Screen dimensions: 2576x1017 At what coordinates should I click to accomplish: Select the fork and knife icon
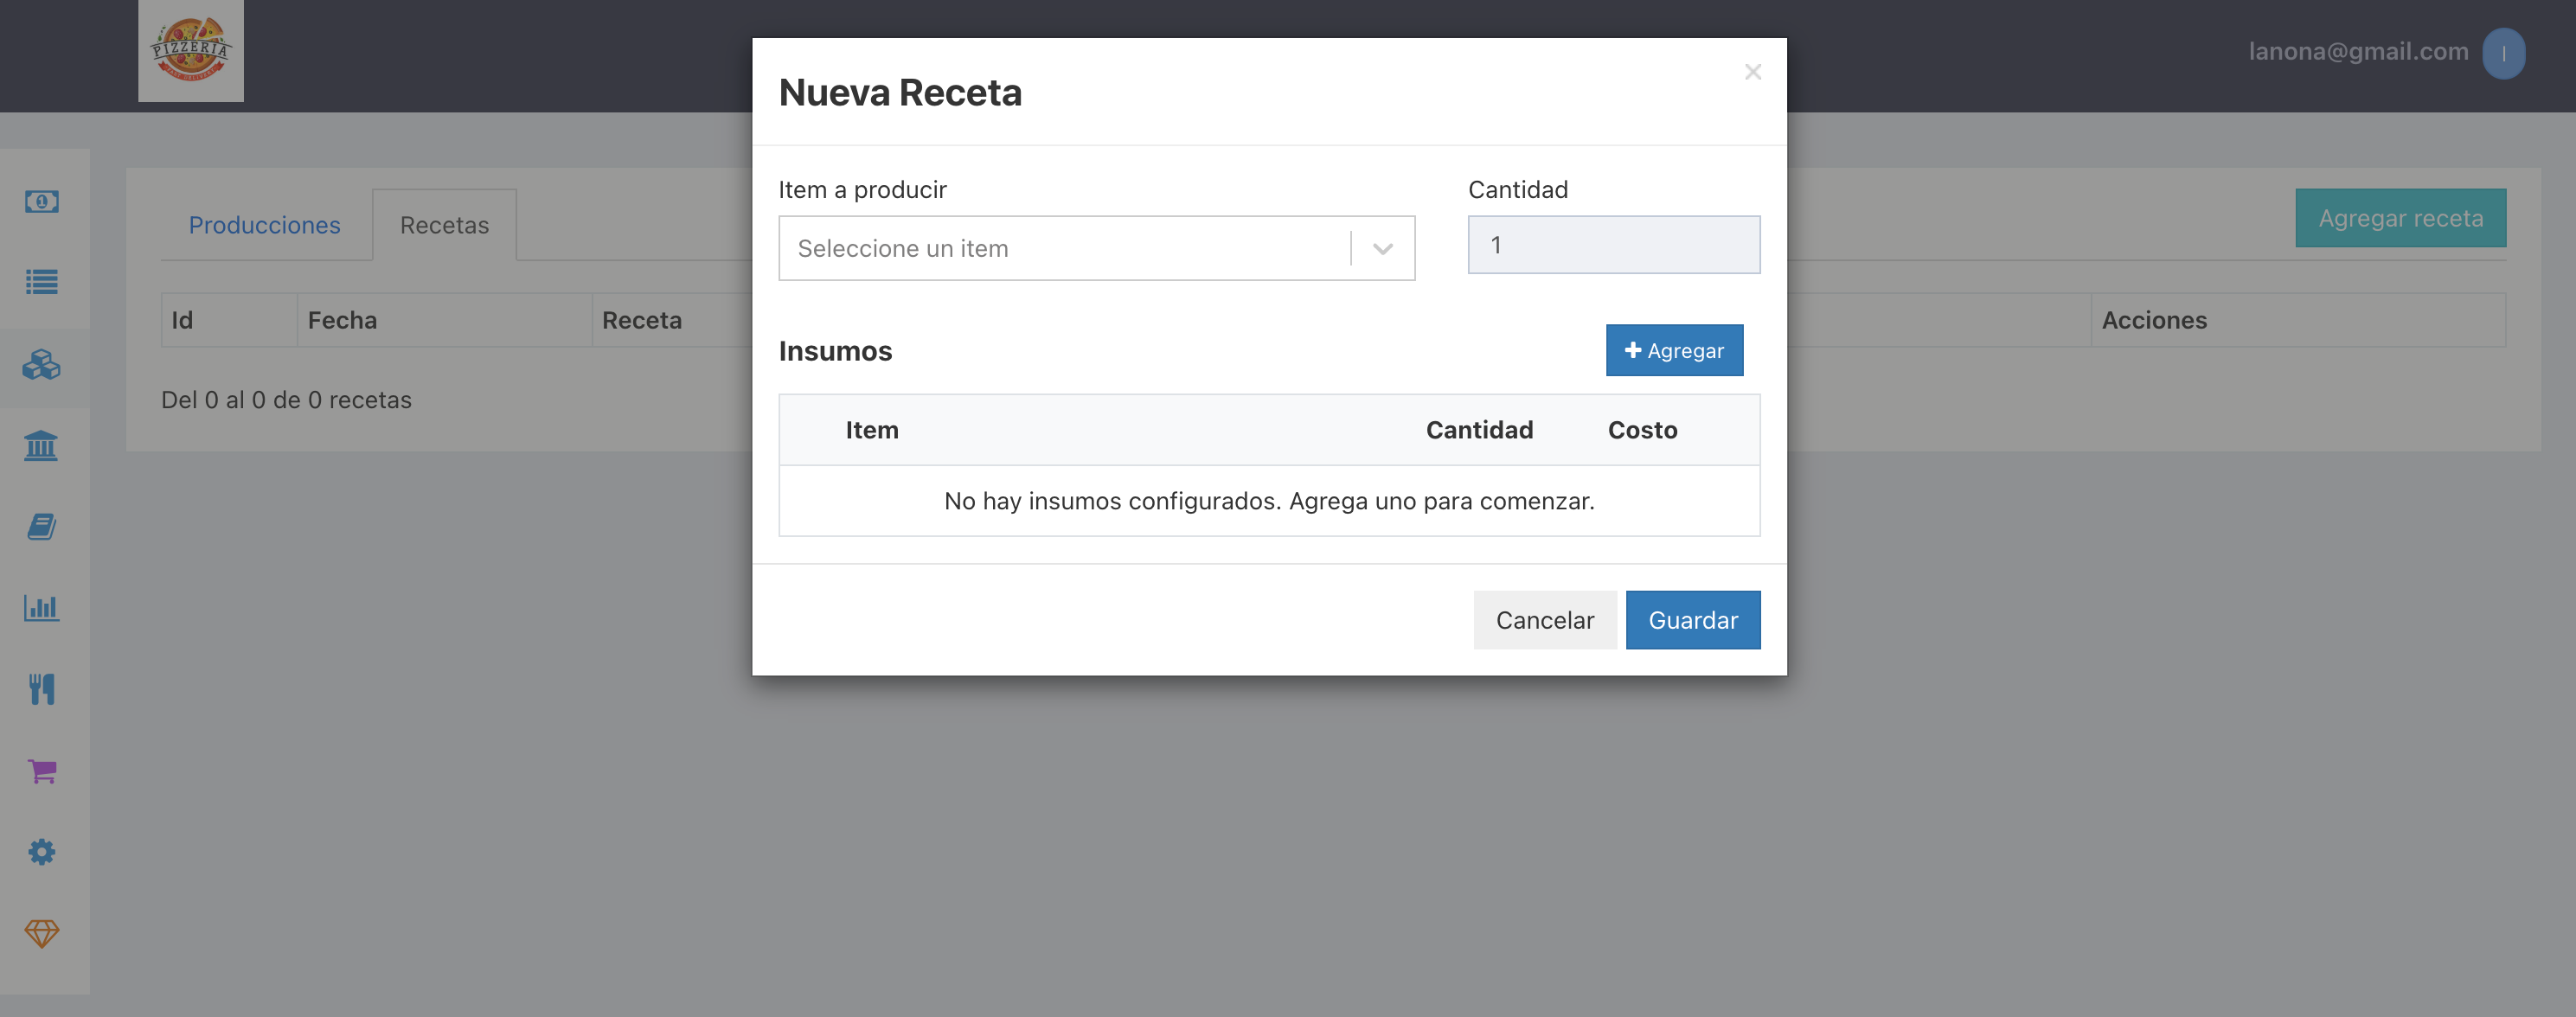point(42,689)
